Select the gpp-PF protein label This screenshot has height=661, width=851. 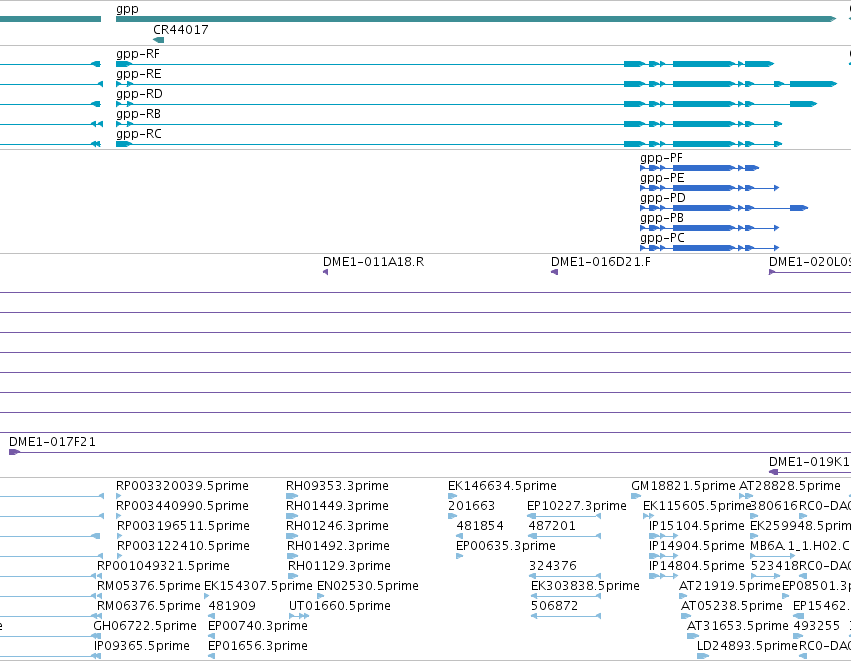click(662, 158)
